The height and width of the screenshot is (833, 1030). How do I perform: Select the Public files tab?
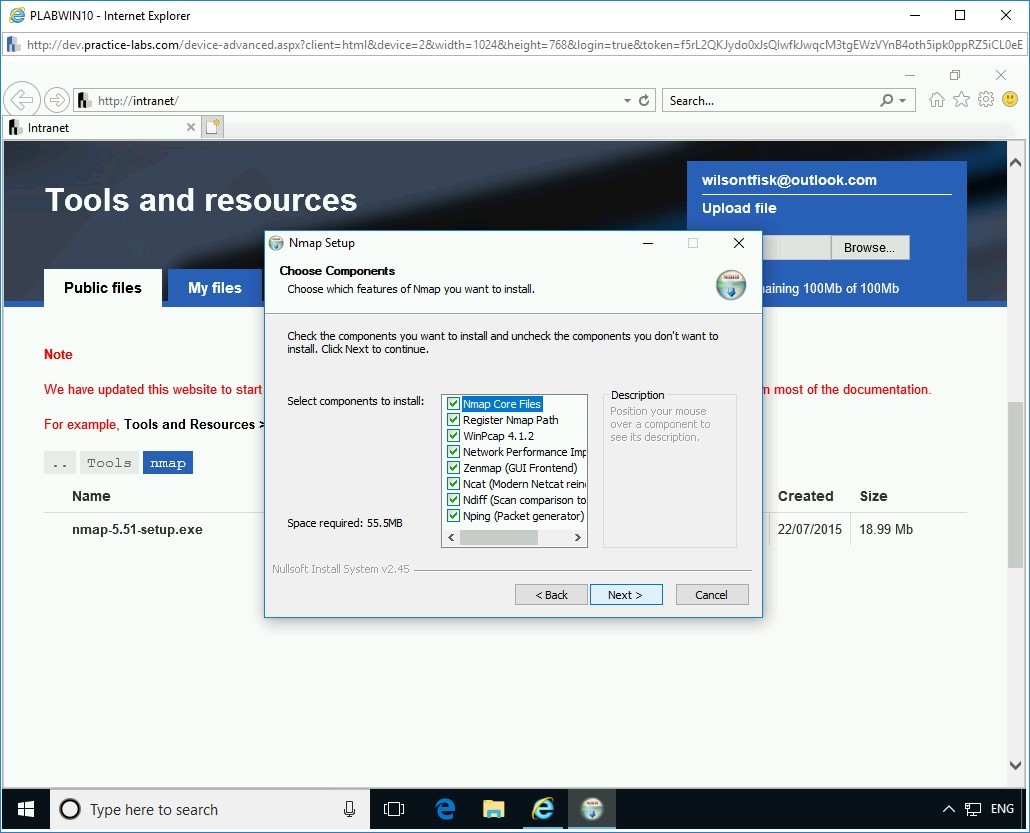102,288
